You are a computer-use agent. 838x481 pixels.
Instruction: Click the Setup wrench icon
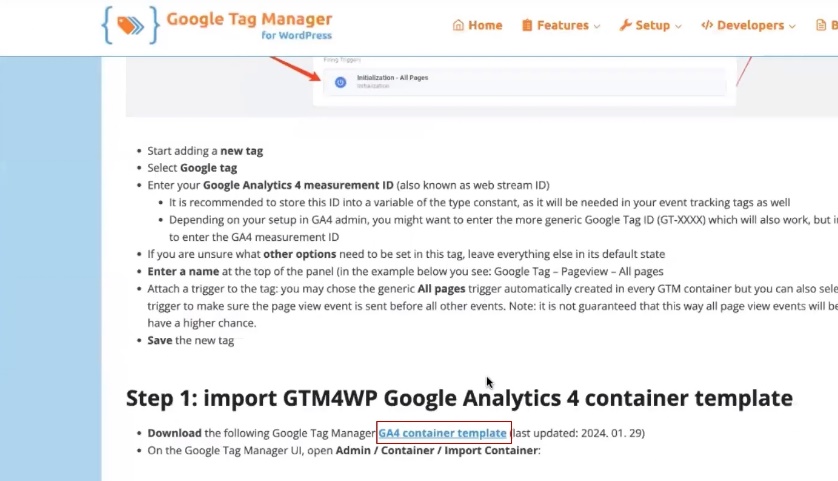[x=625, y=25]
